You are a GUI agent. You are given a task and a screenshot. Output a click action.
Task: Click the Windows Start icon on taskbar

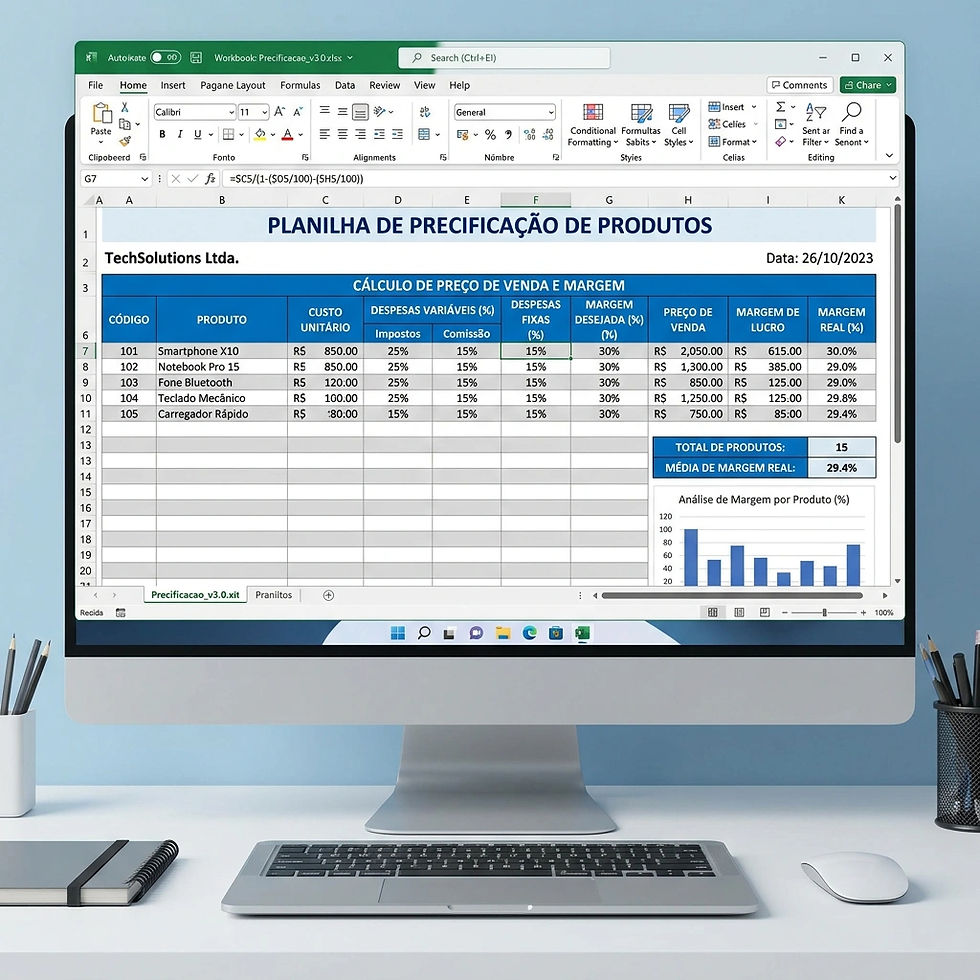(x=398, y=633)
